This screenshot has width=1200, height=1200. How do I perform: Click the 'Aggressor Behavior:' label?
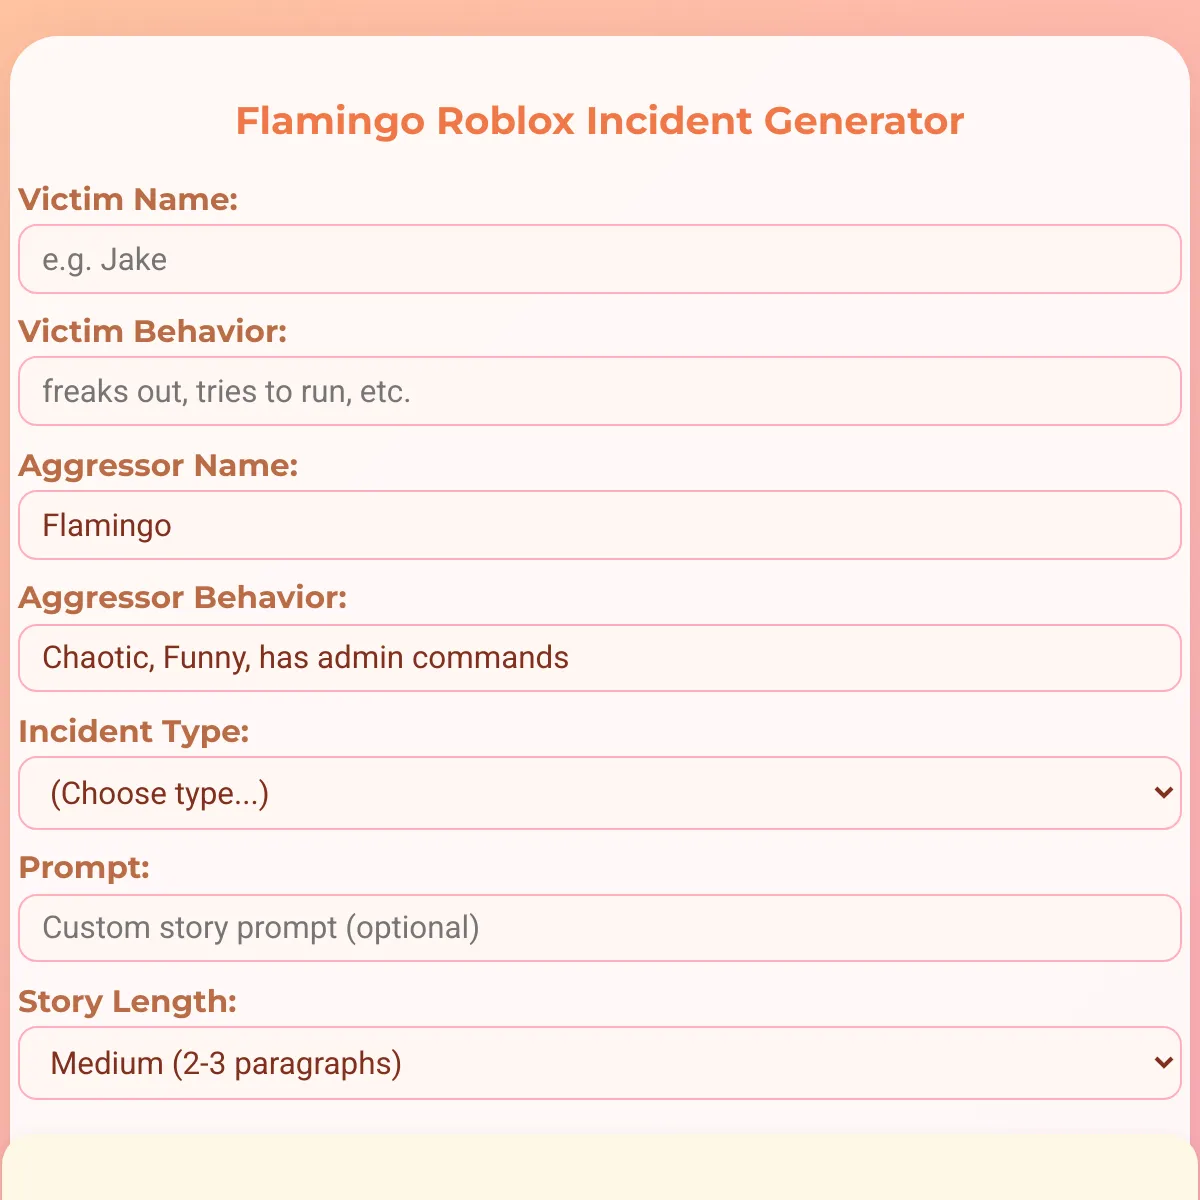pos(183,597)
